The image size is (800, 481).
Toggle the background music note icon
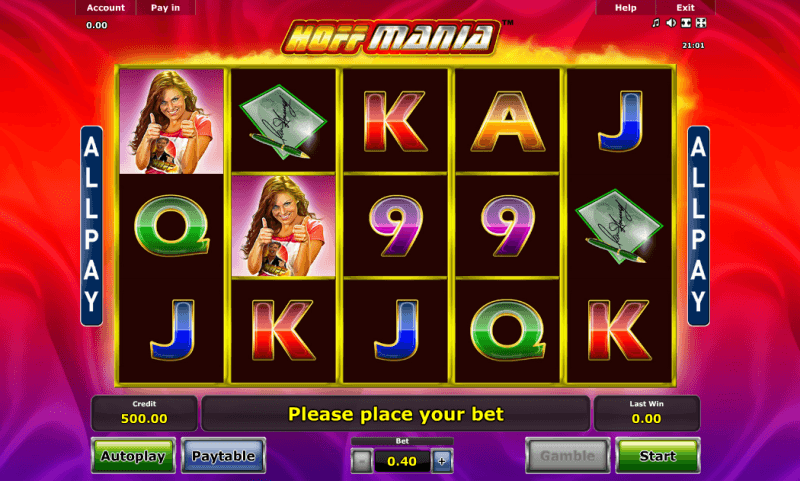656,23
